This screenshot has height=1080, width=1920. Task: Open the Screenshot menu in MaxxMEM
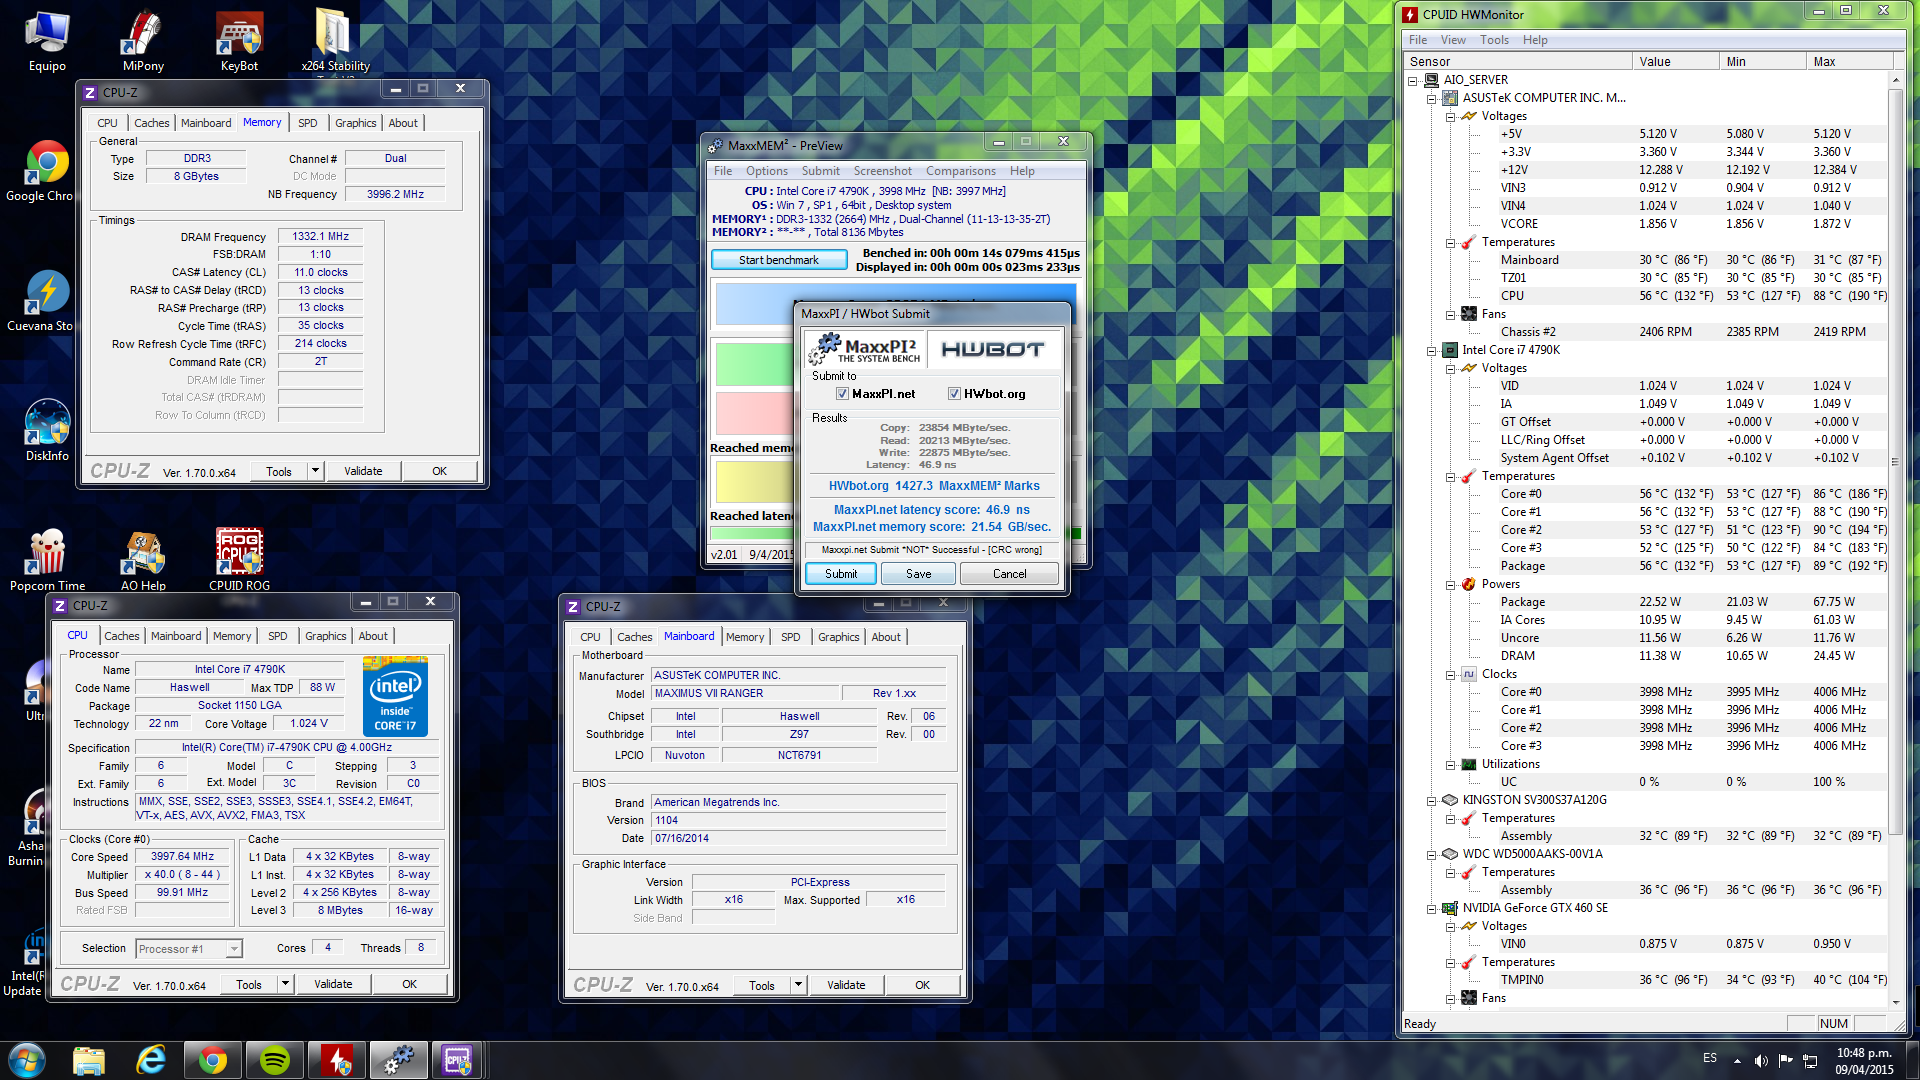(x=882, y=171)
